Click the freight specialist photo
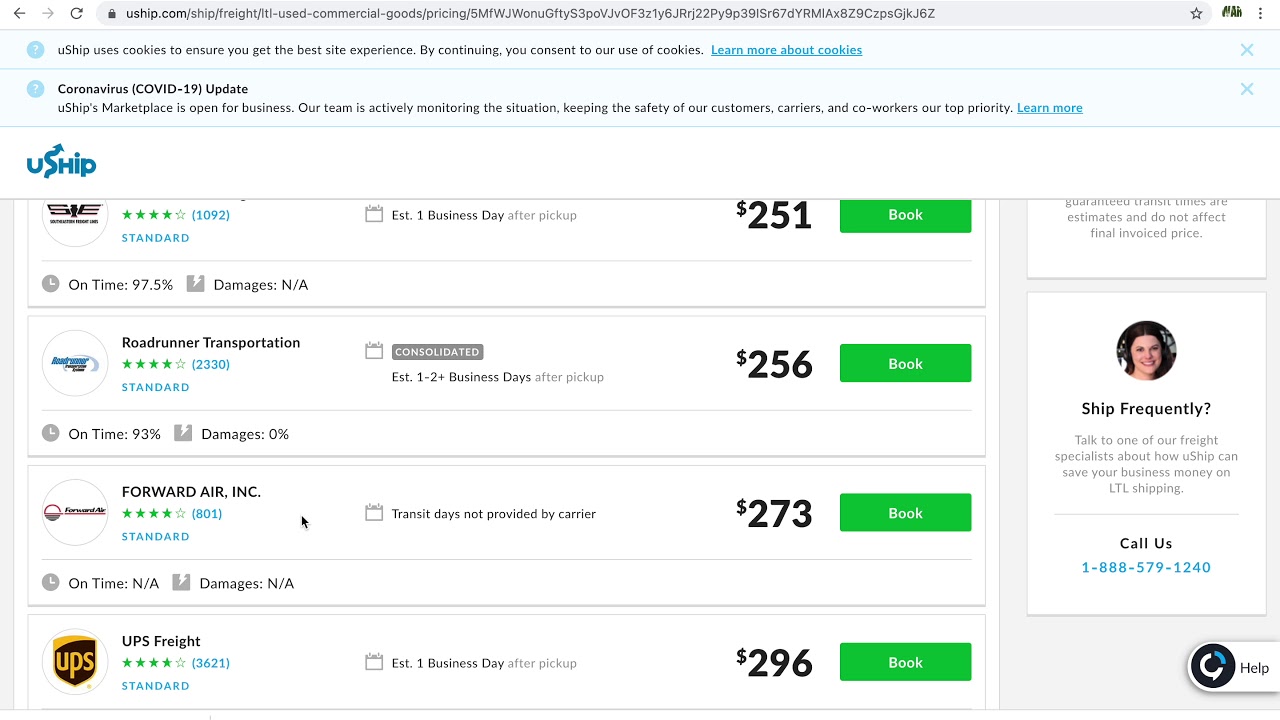The width and height of the screenshot is (1280, 720). click(x=1146, y=350)
